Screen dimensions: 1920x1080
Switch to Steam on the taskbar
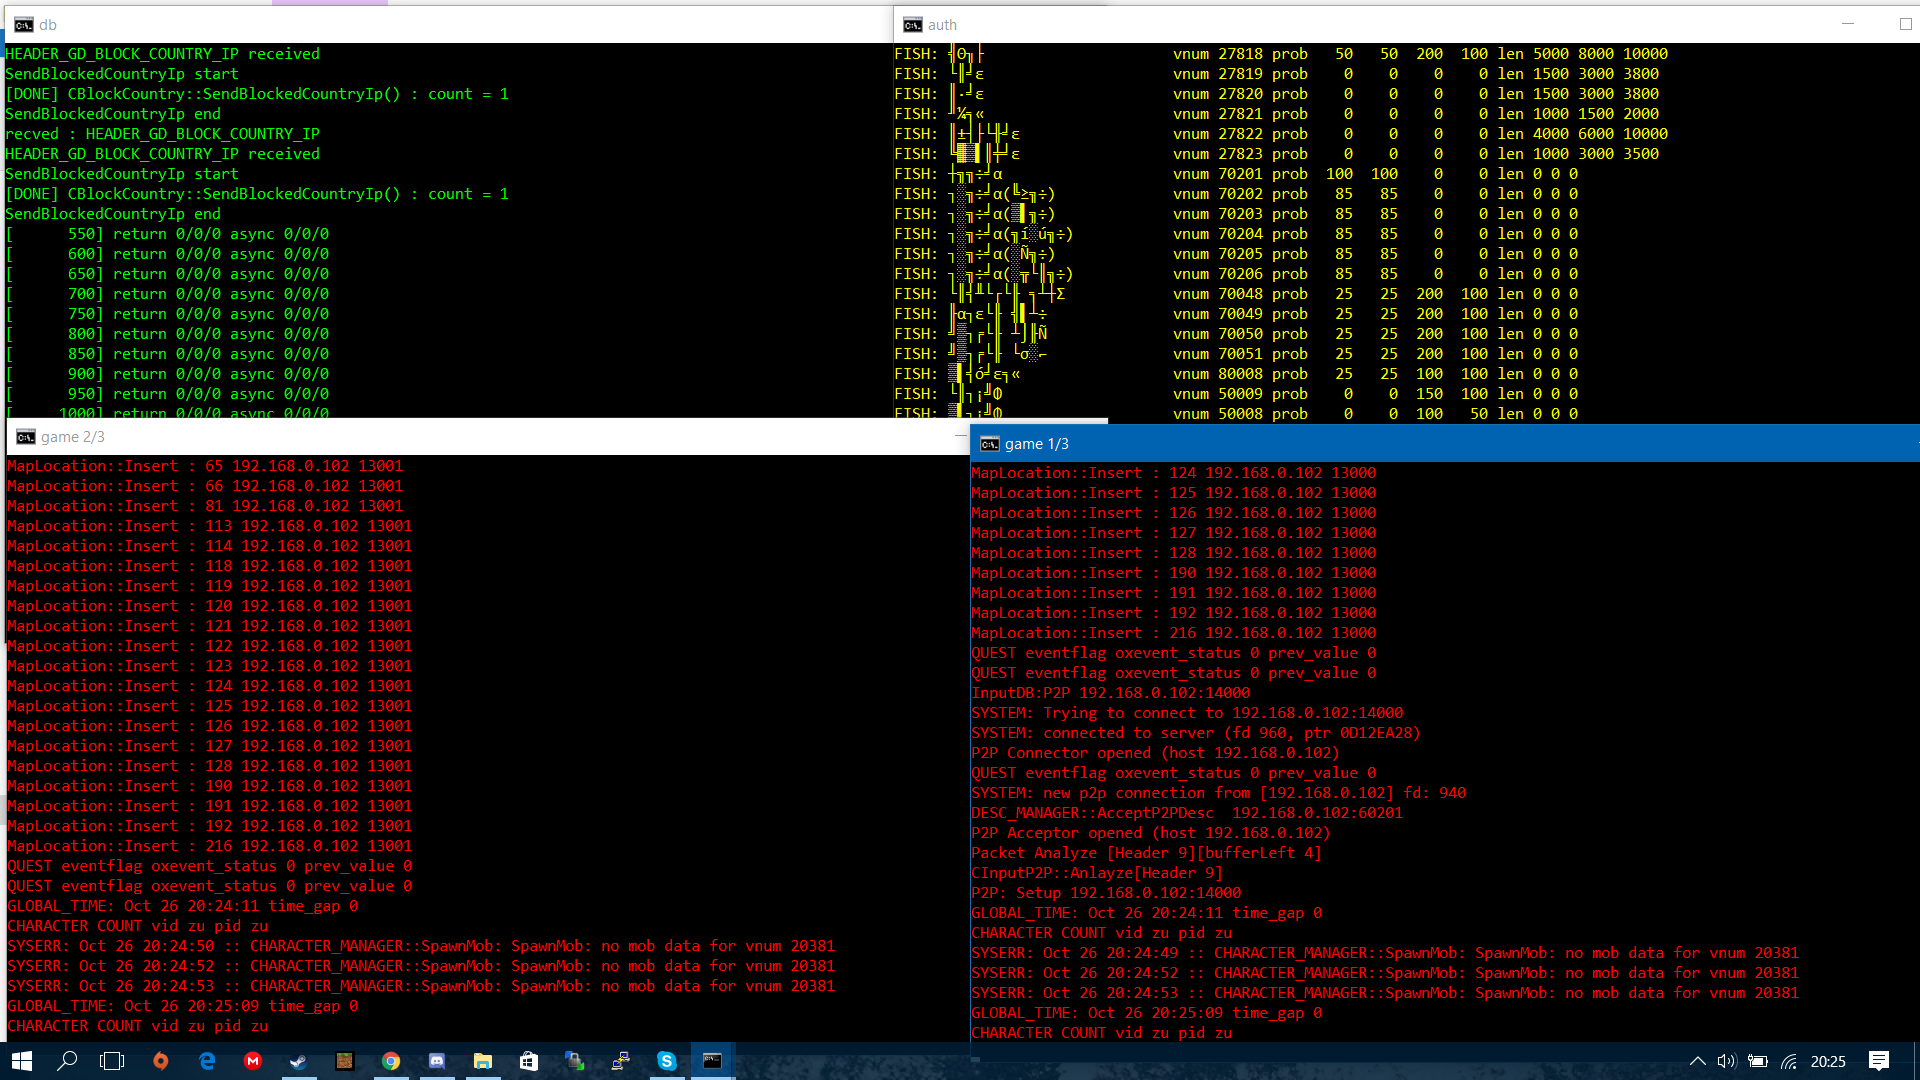pos(298,1061)
